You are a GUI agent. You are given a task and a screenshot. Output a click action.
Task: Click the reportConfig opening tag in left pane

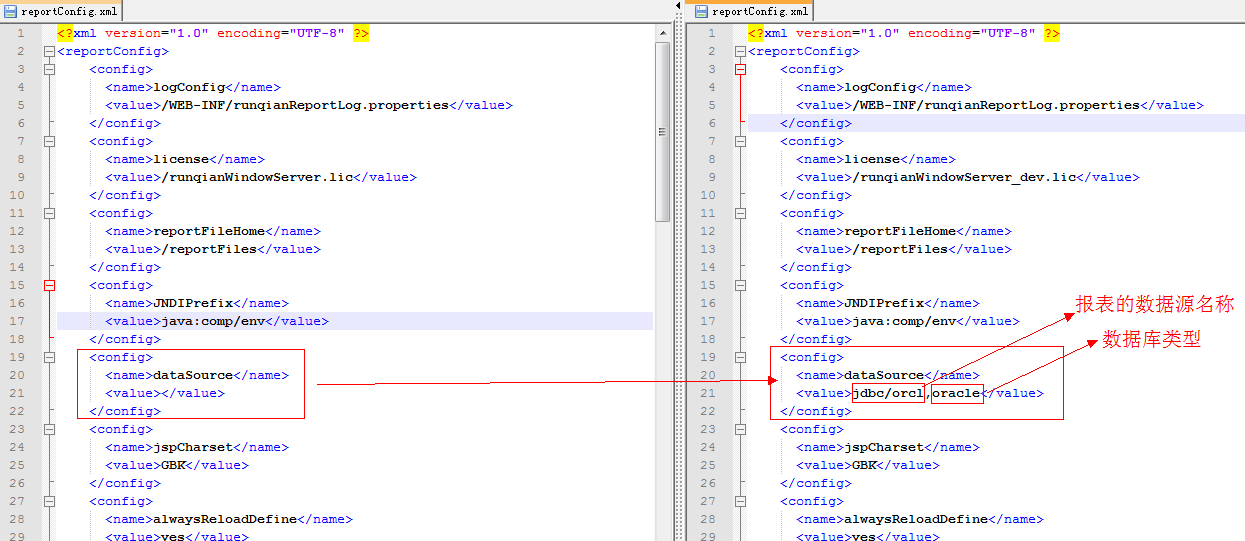[113, 52]
